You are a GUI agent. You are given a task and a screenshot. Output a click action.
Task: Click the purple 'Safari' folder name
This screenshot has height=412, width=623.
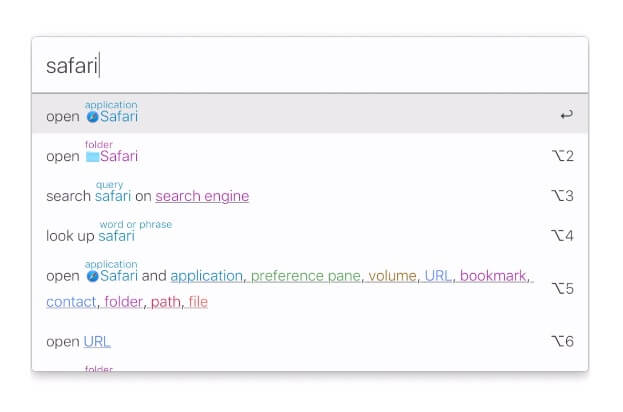point(119,157)
